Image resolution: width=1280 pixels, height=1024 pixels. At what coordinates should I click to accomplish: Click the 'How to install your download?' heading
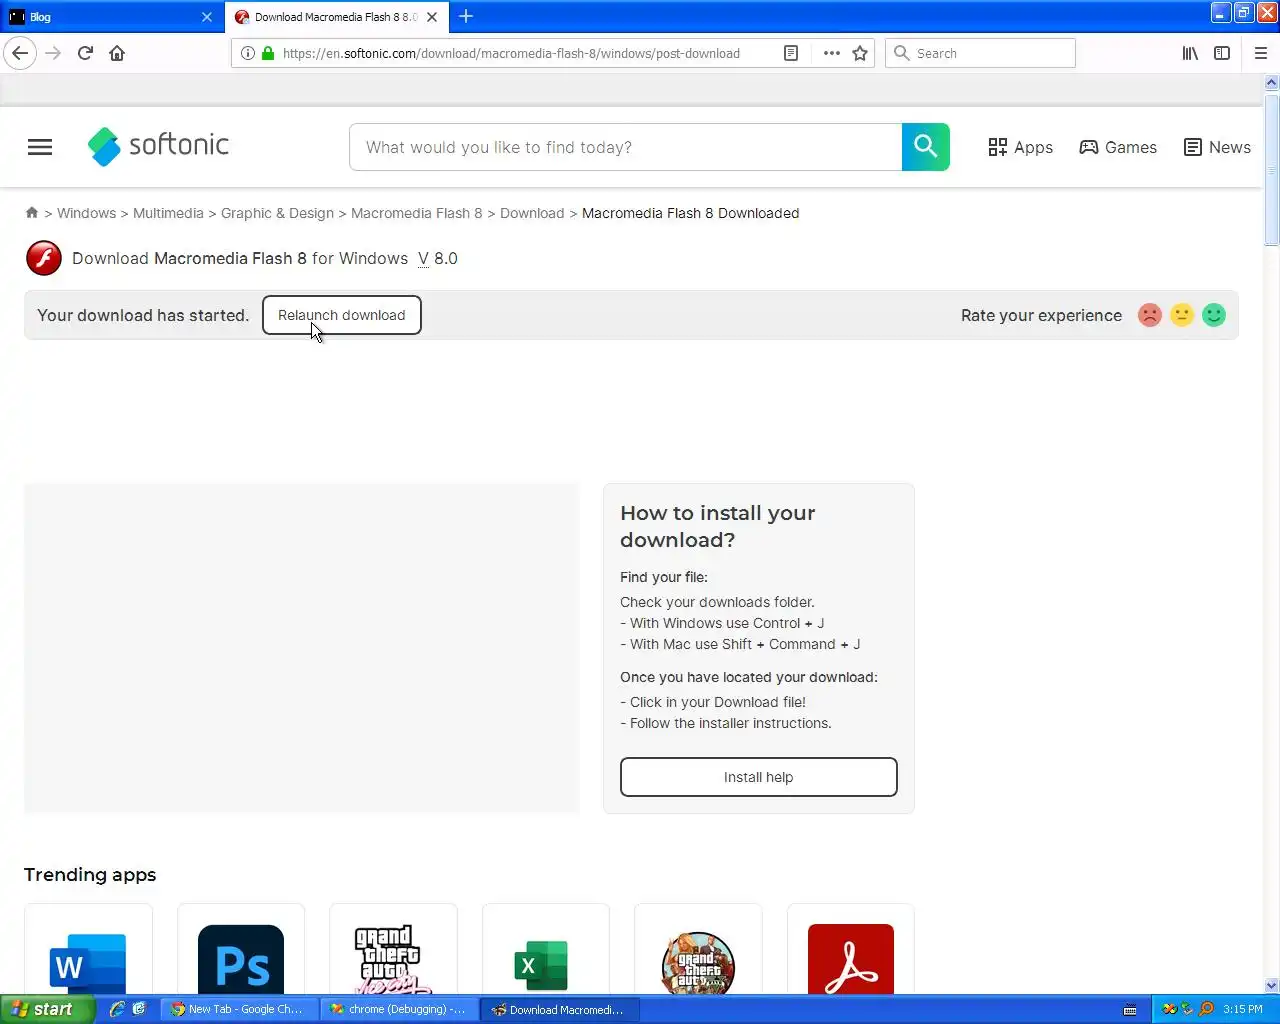coord(718,526)
